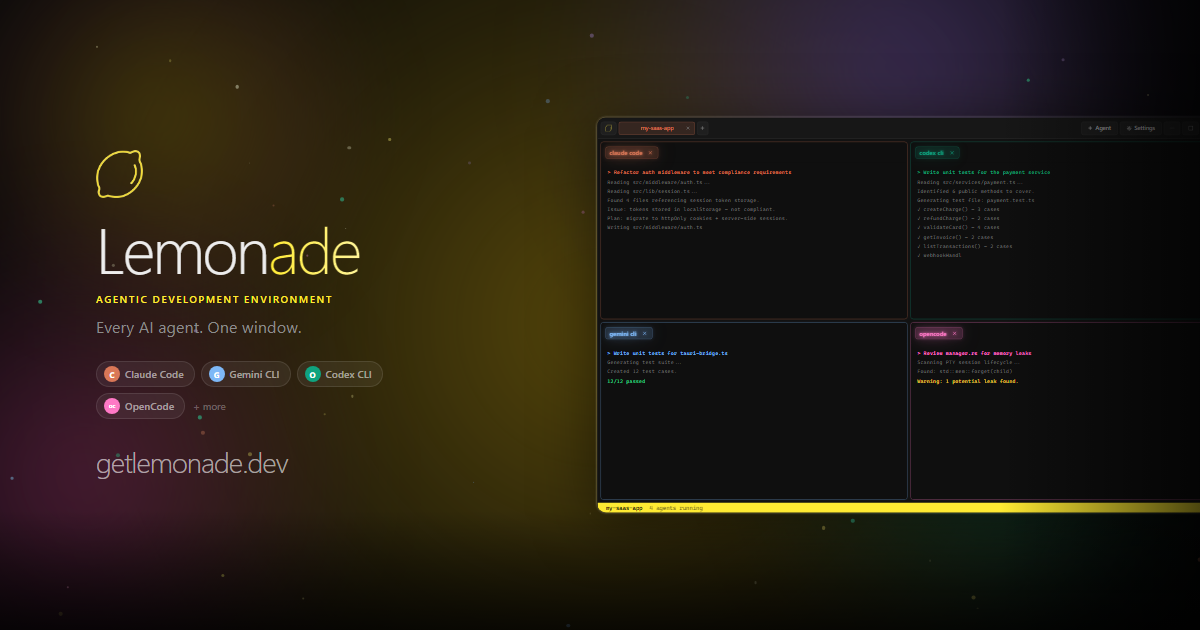
Task: Click the Codex CLI pill
Action: pyautogui.click(x=340, y=374)
